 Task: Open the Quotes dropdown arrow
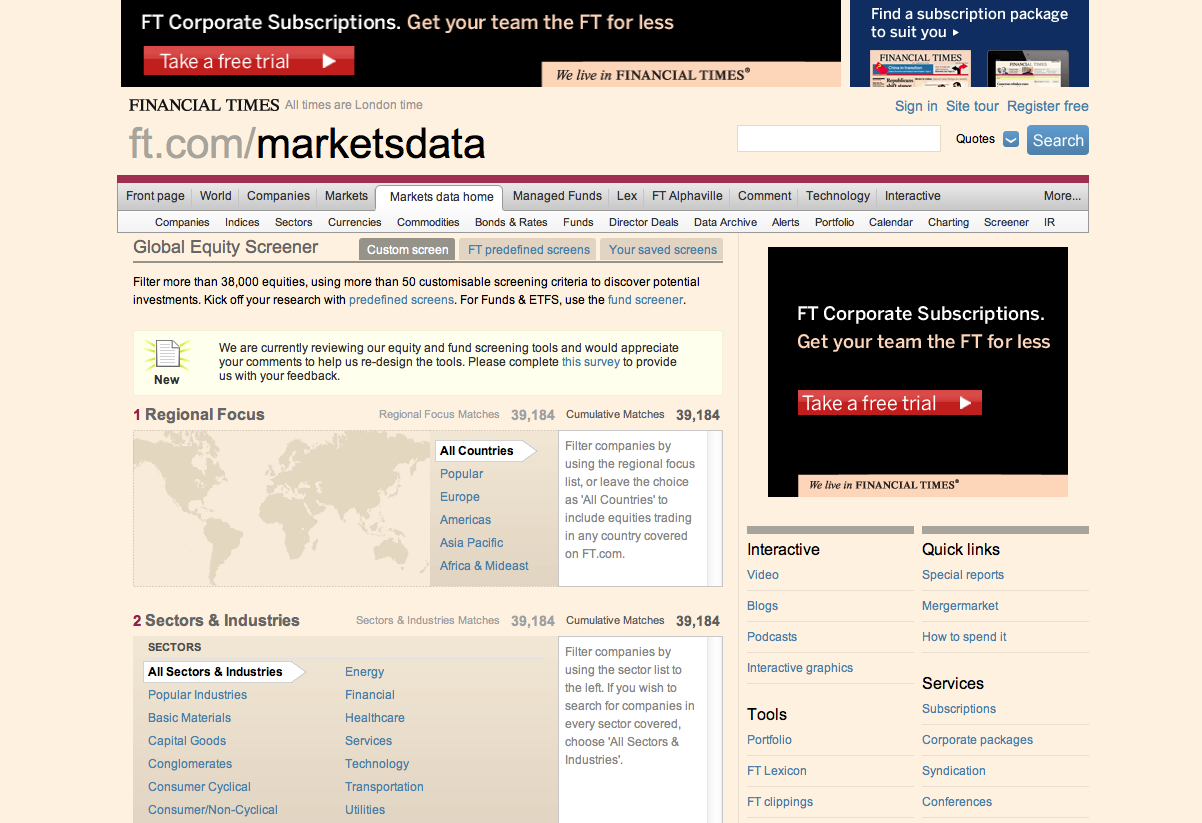(1010, 139)
